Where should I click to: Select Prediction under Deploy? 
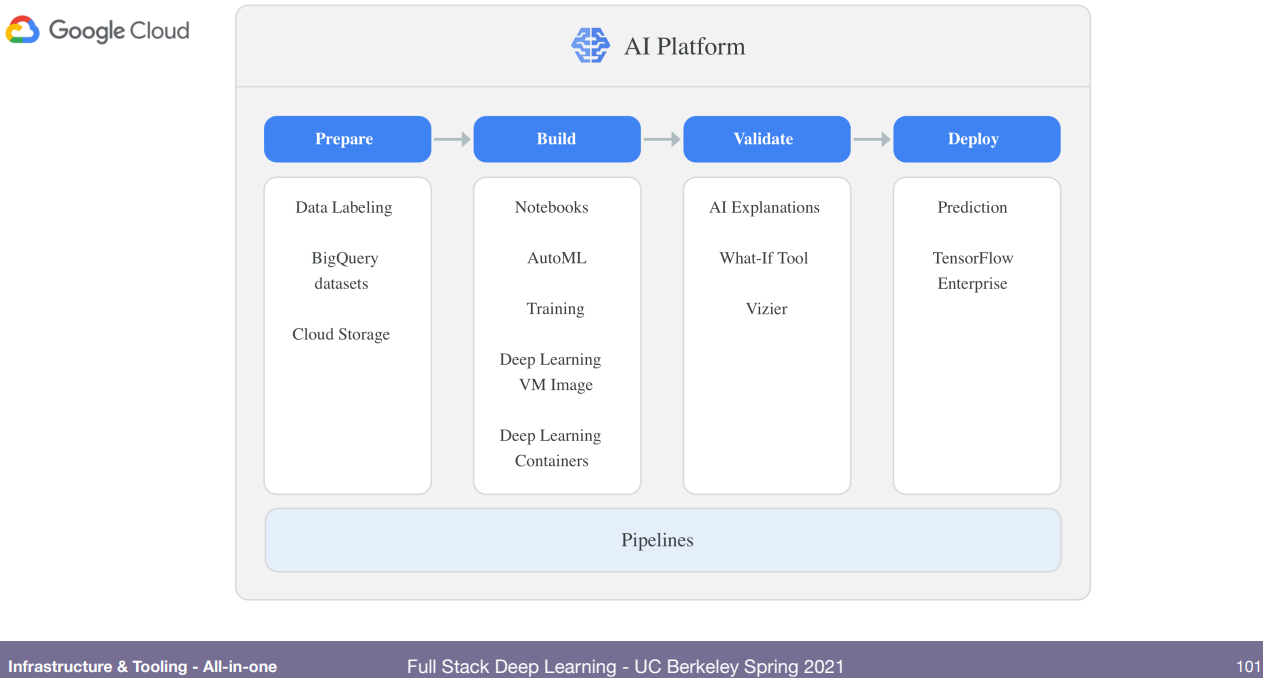pyautogui.click(x=972, y=208)
